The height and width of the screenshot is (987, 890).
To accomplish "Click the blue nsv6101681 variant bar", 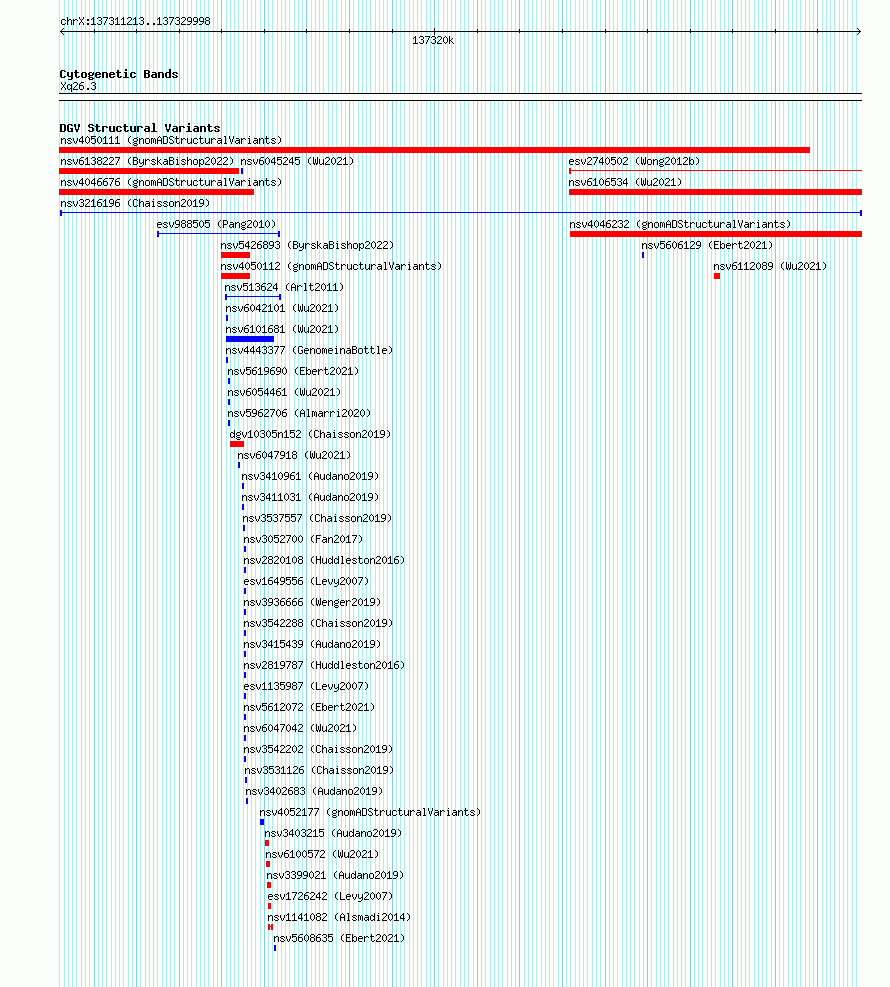I will pyautogui.click(x=250, y=339).
